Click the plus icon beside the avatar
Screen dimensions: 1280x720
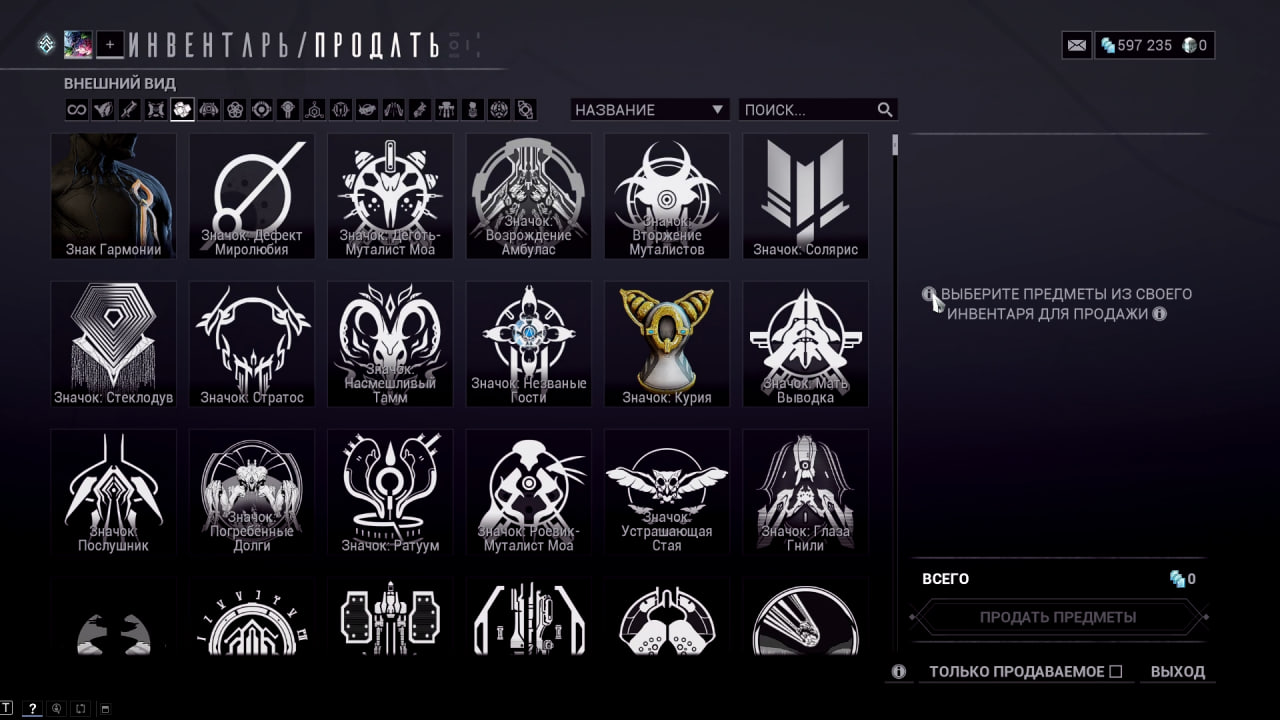pos(110,44)
